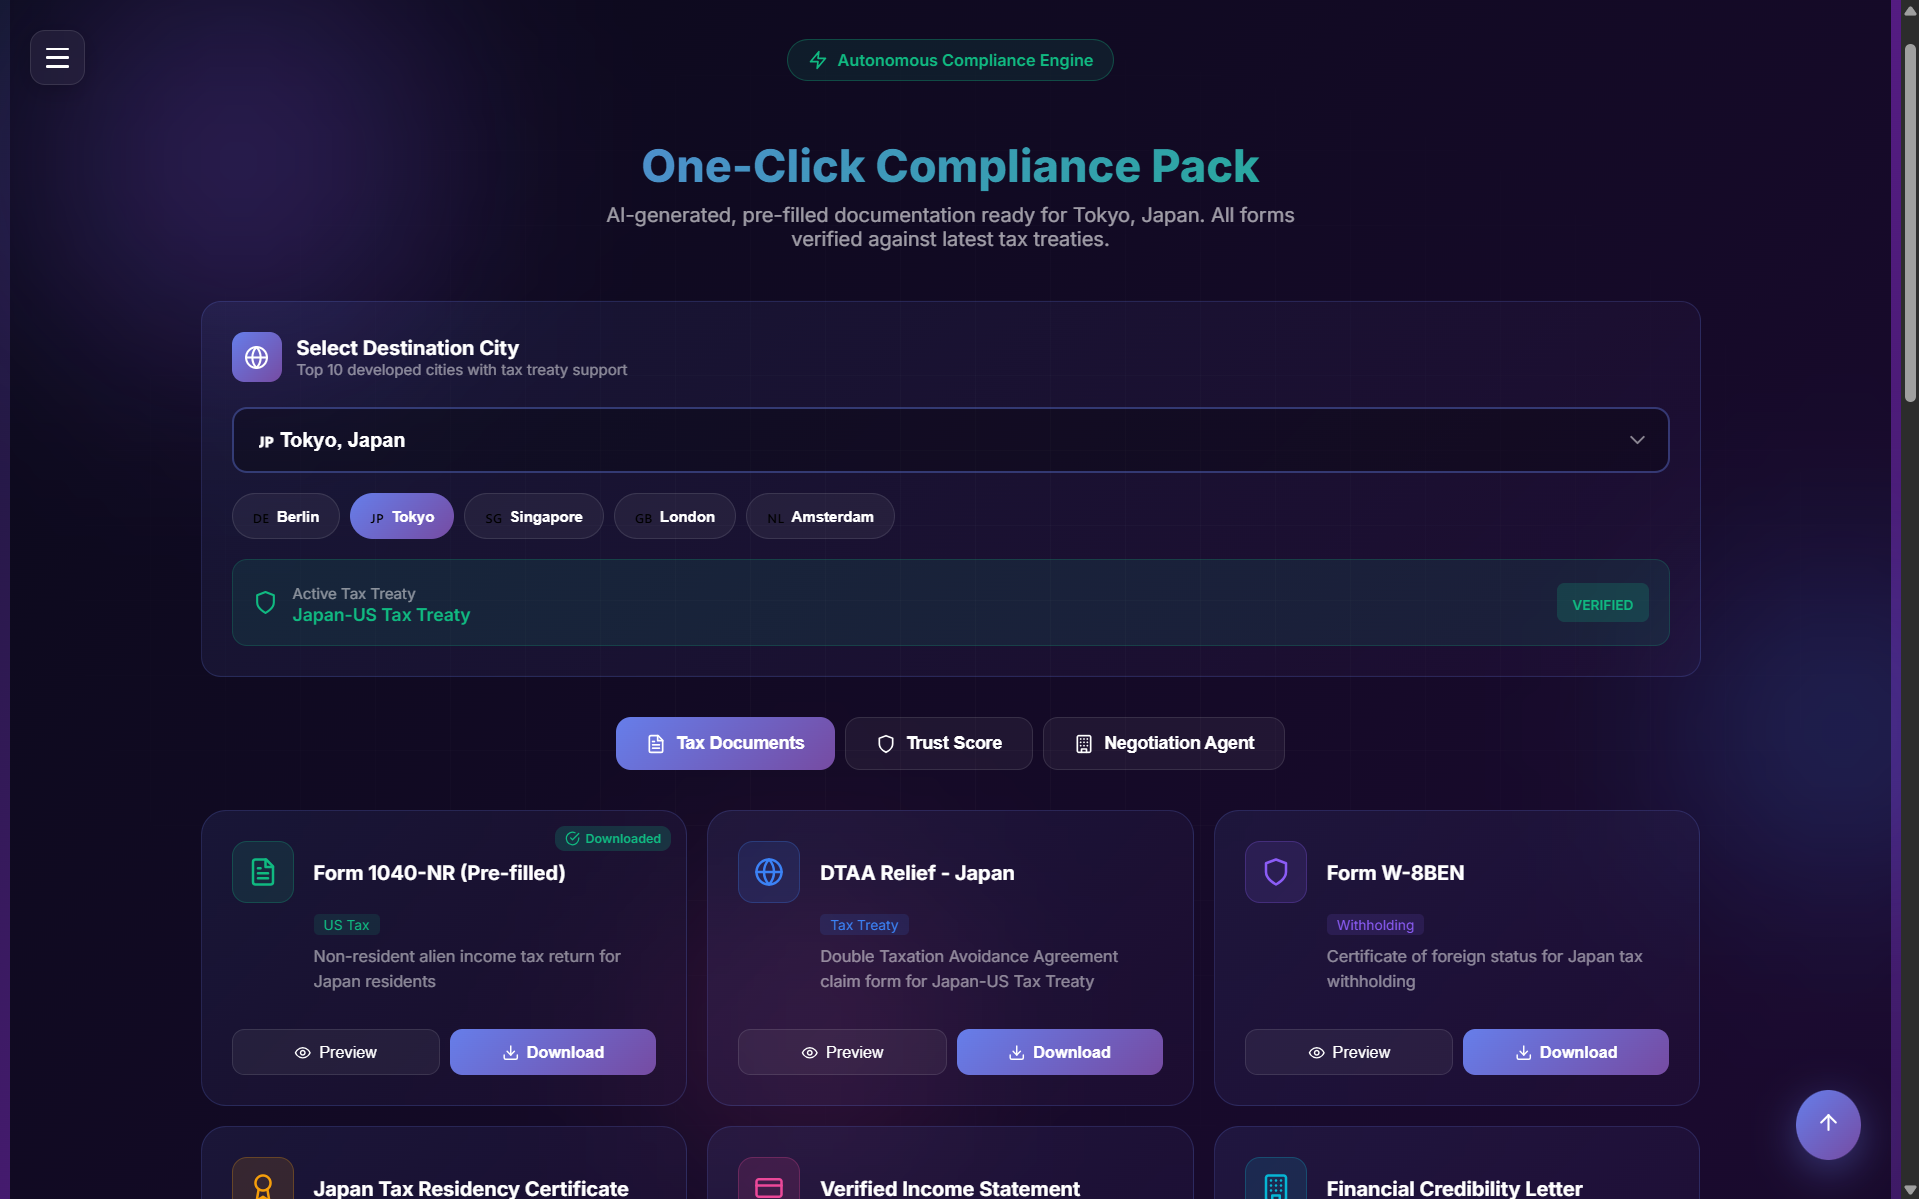
Task: Click the scrollbar down arrow
Action: coord(1910,1190)
